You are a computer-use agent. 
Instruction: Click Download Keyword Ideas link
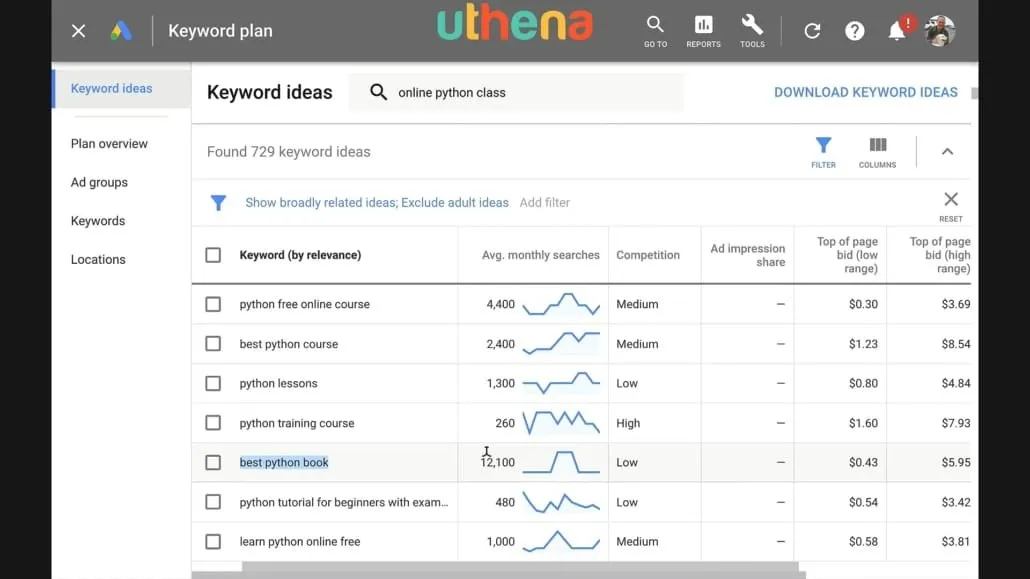point(866,93)
